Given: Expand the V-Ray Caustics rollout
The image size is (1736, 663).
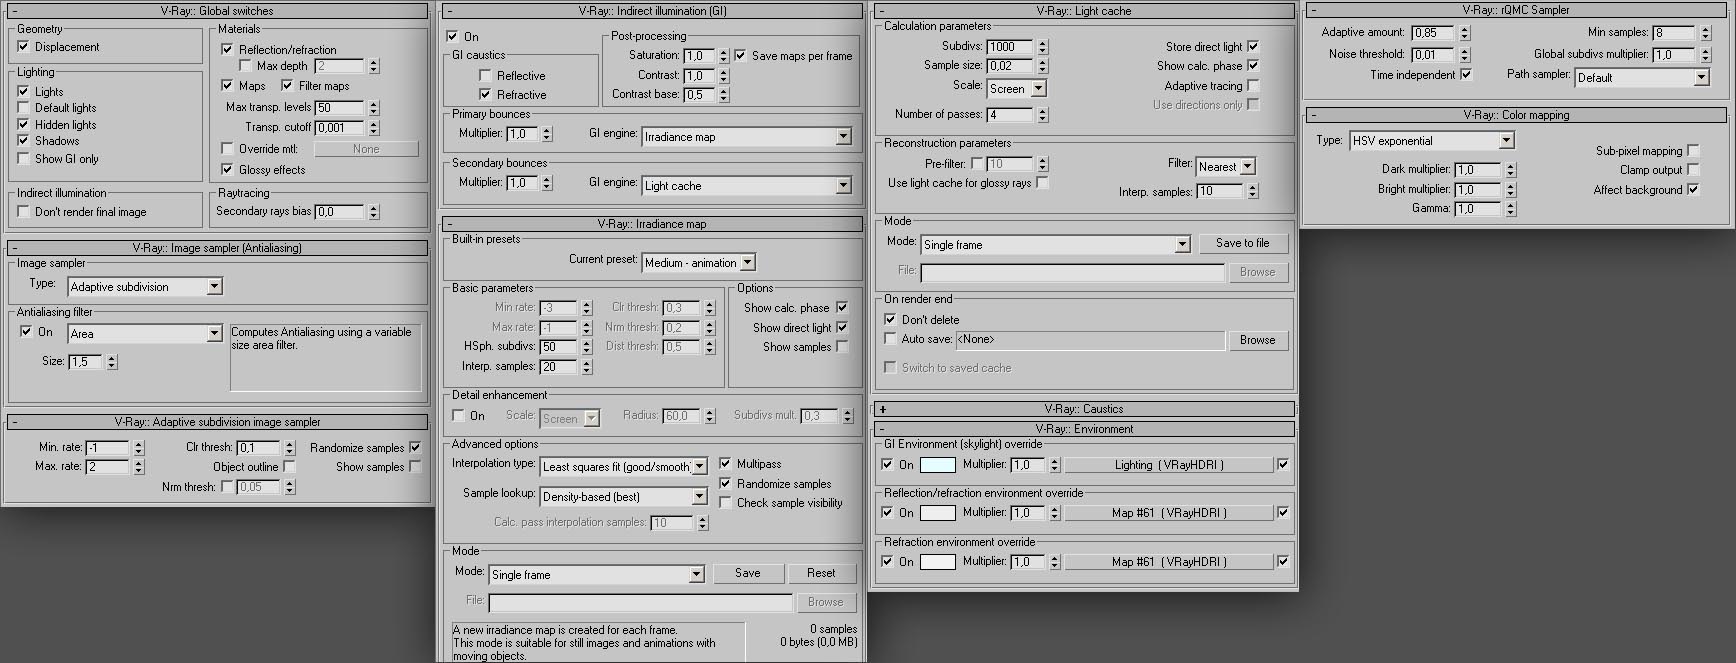Looking at the screenshot, I should tap(1084, 409).
